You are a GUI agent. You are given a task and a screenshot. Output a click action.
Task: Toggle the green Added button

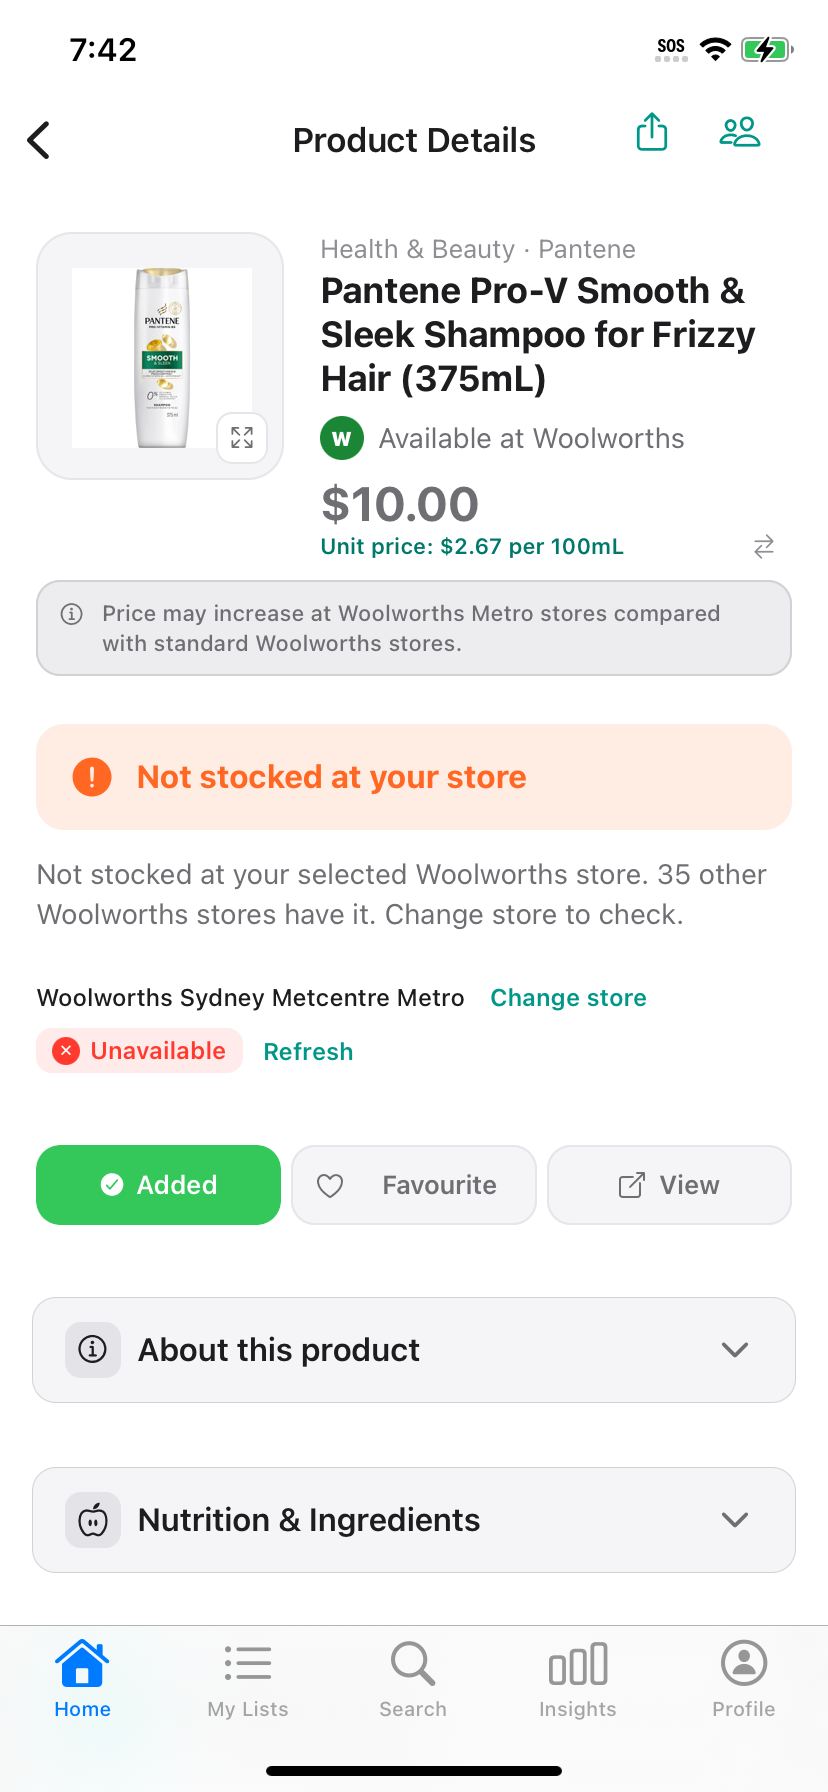(x=159, y=1185)
